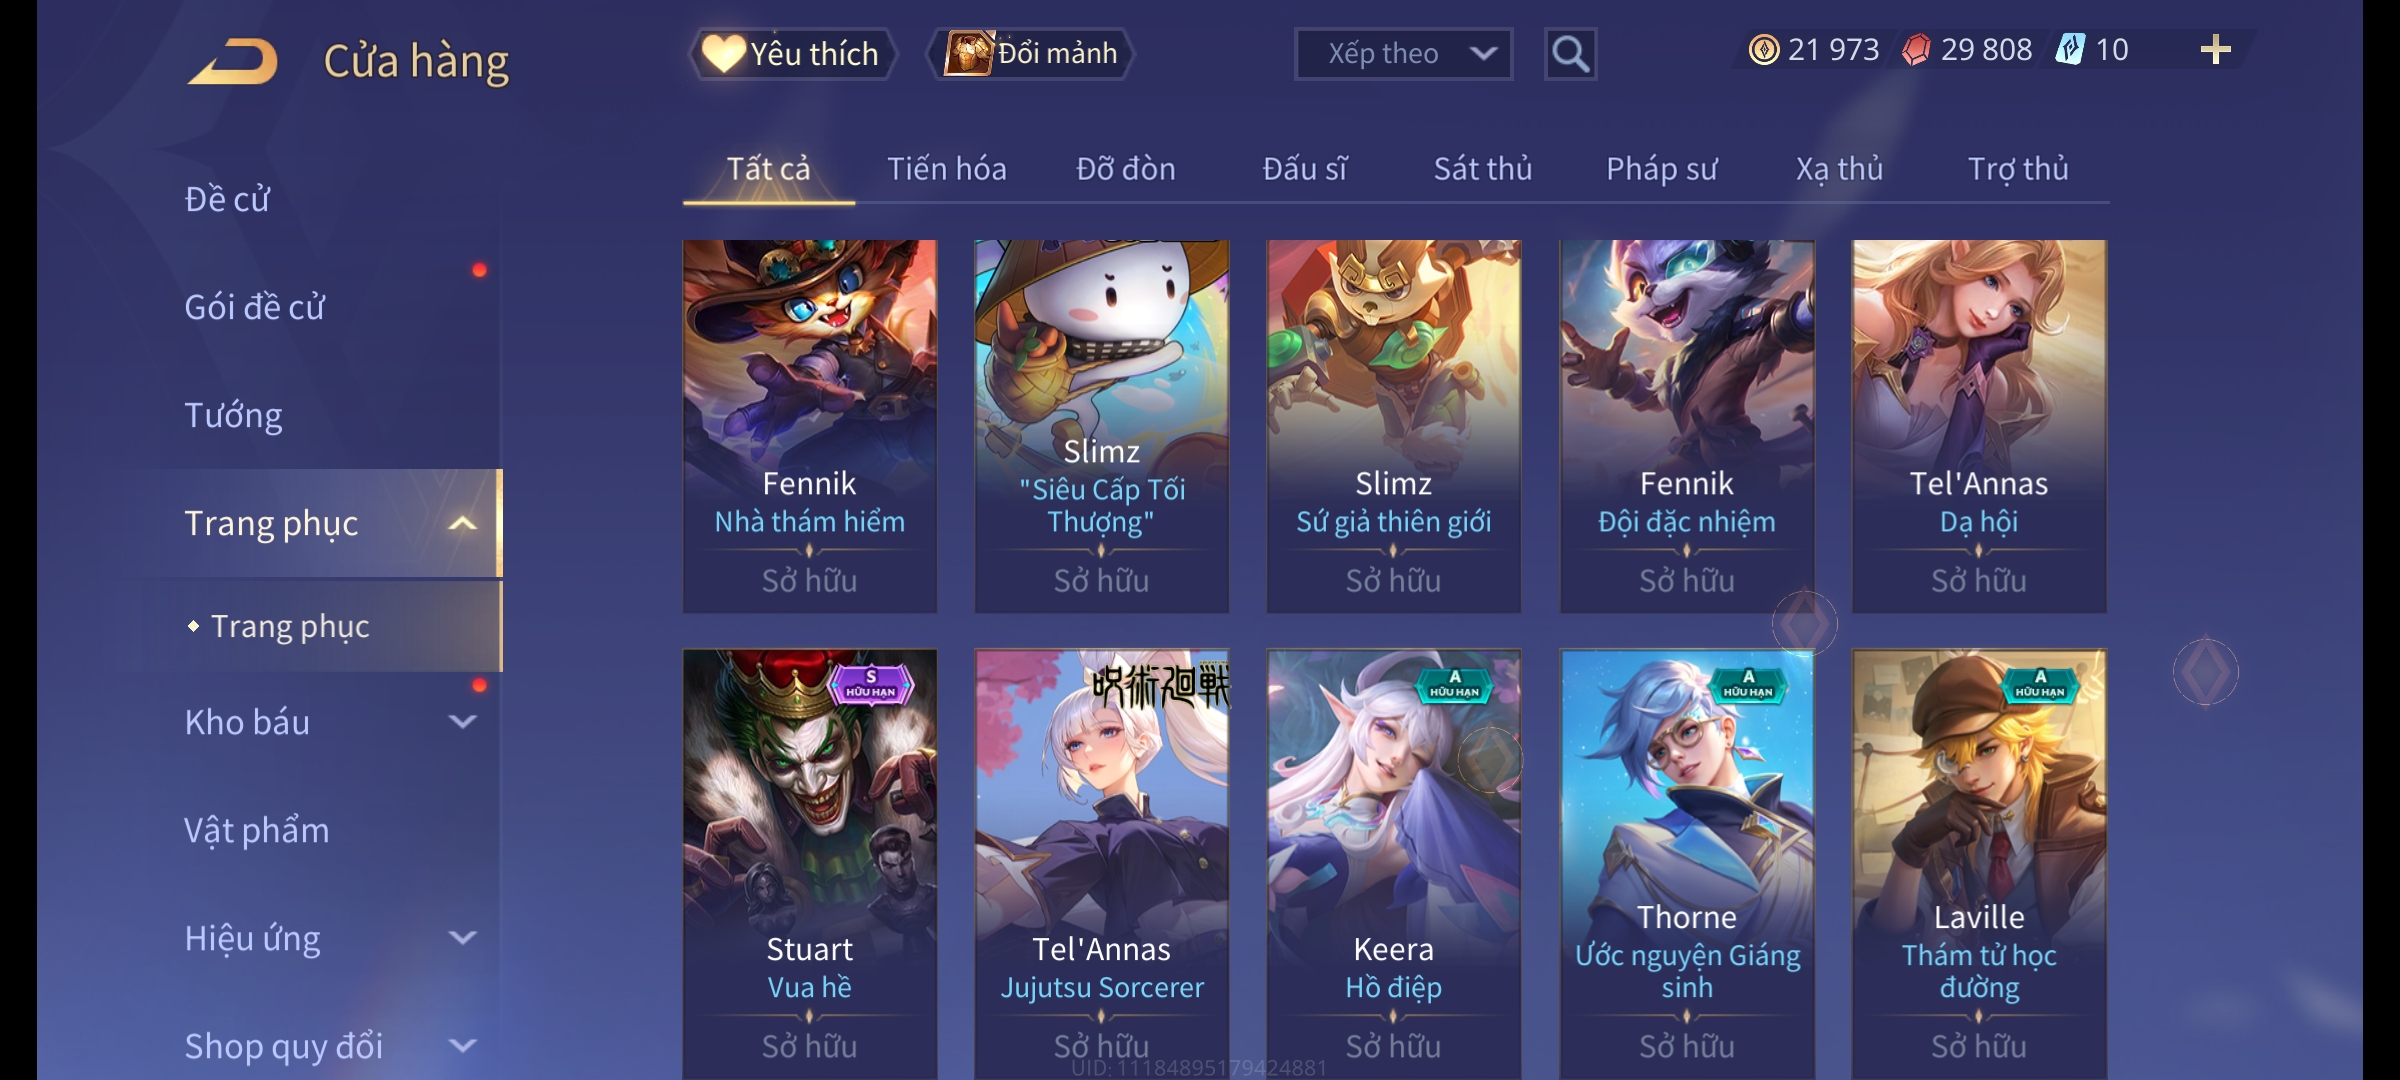Select the Sát thủ tab
This screenshot has width=2400, height=1080.
1483,169
